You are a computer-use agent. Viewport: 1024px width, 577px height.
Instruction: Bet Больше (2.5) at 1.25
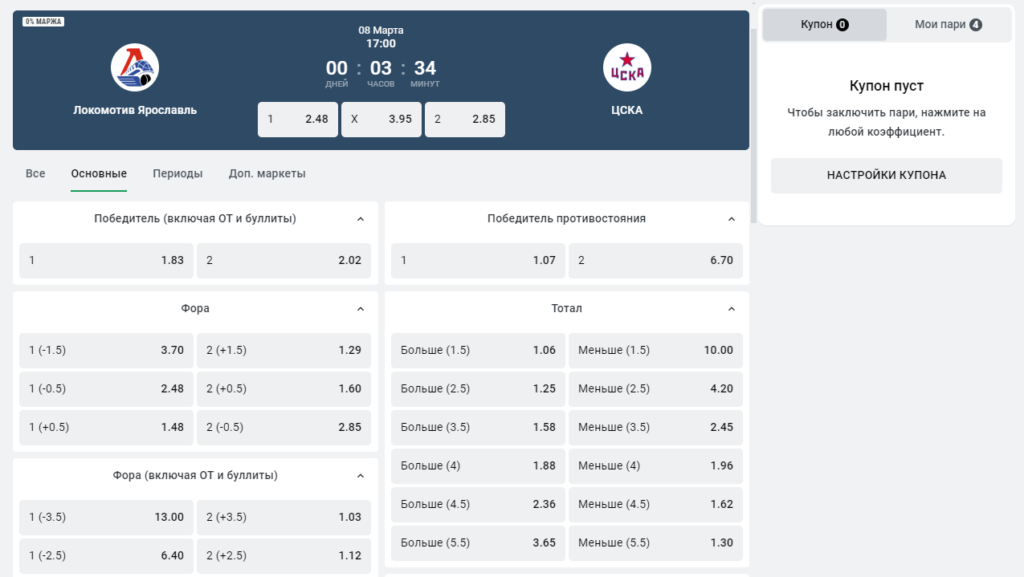pos(478,389)
